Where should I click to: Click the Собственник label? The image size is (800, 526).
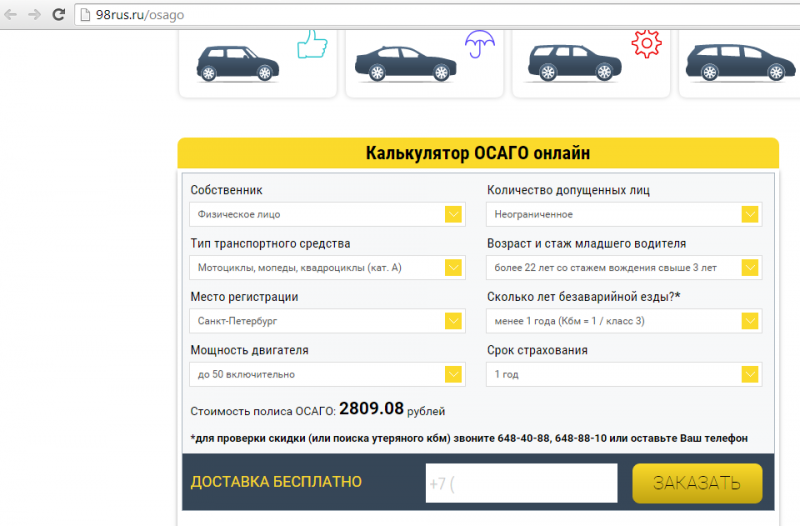227,190
